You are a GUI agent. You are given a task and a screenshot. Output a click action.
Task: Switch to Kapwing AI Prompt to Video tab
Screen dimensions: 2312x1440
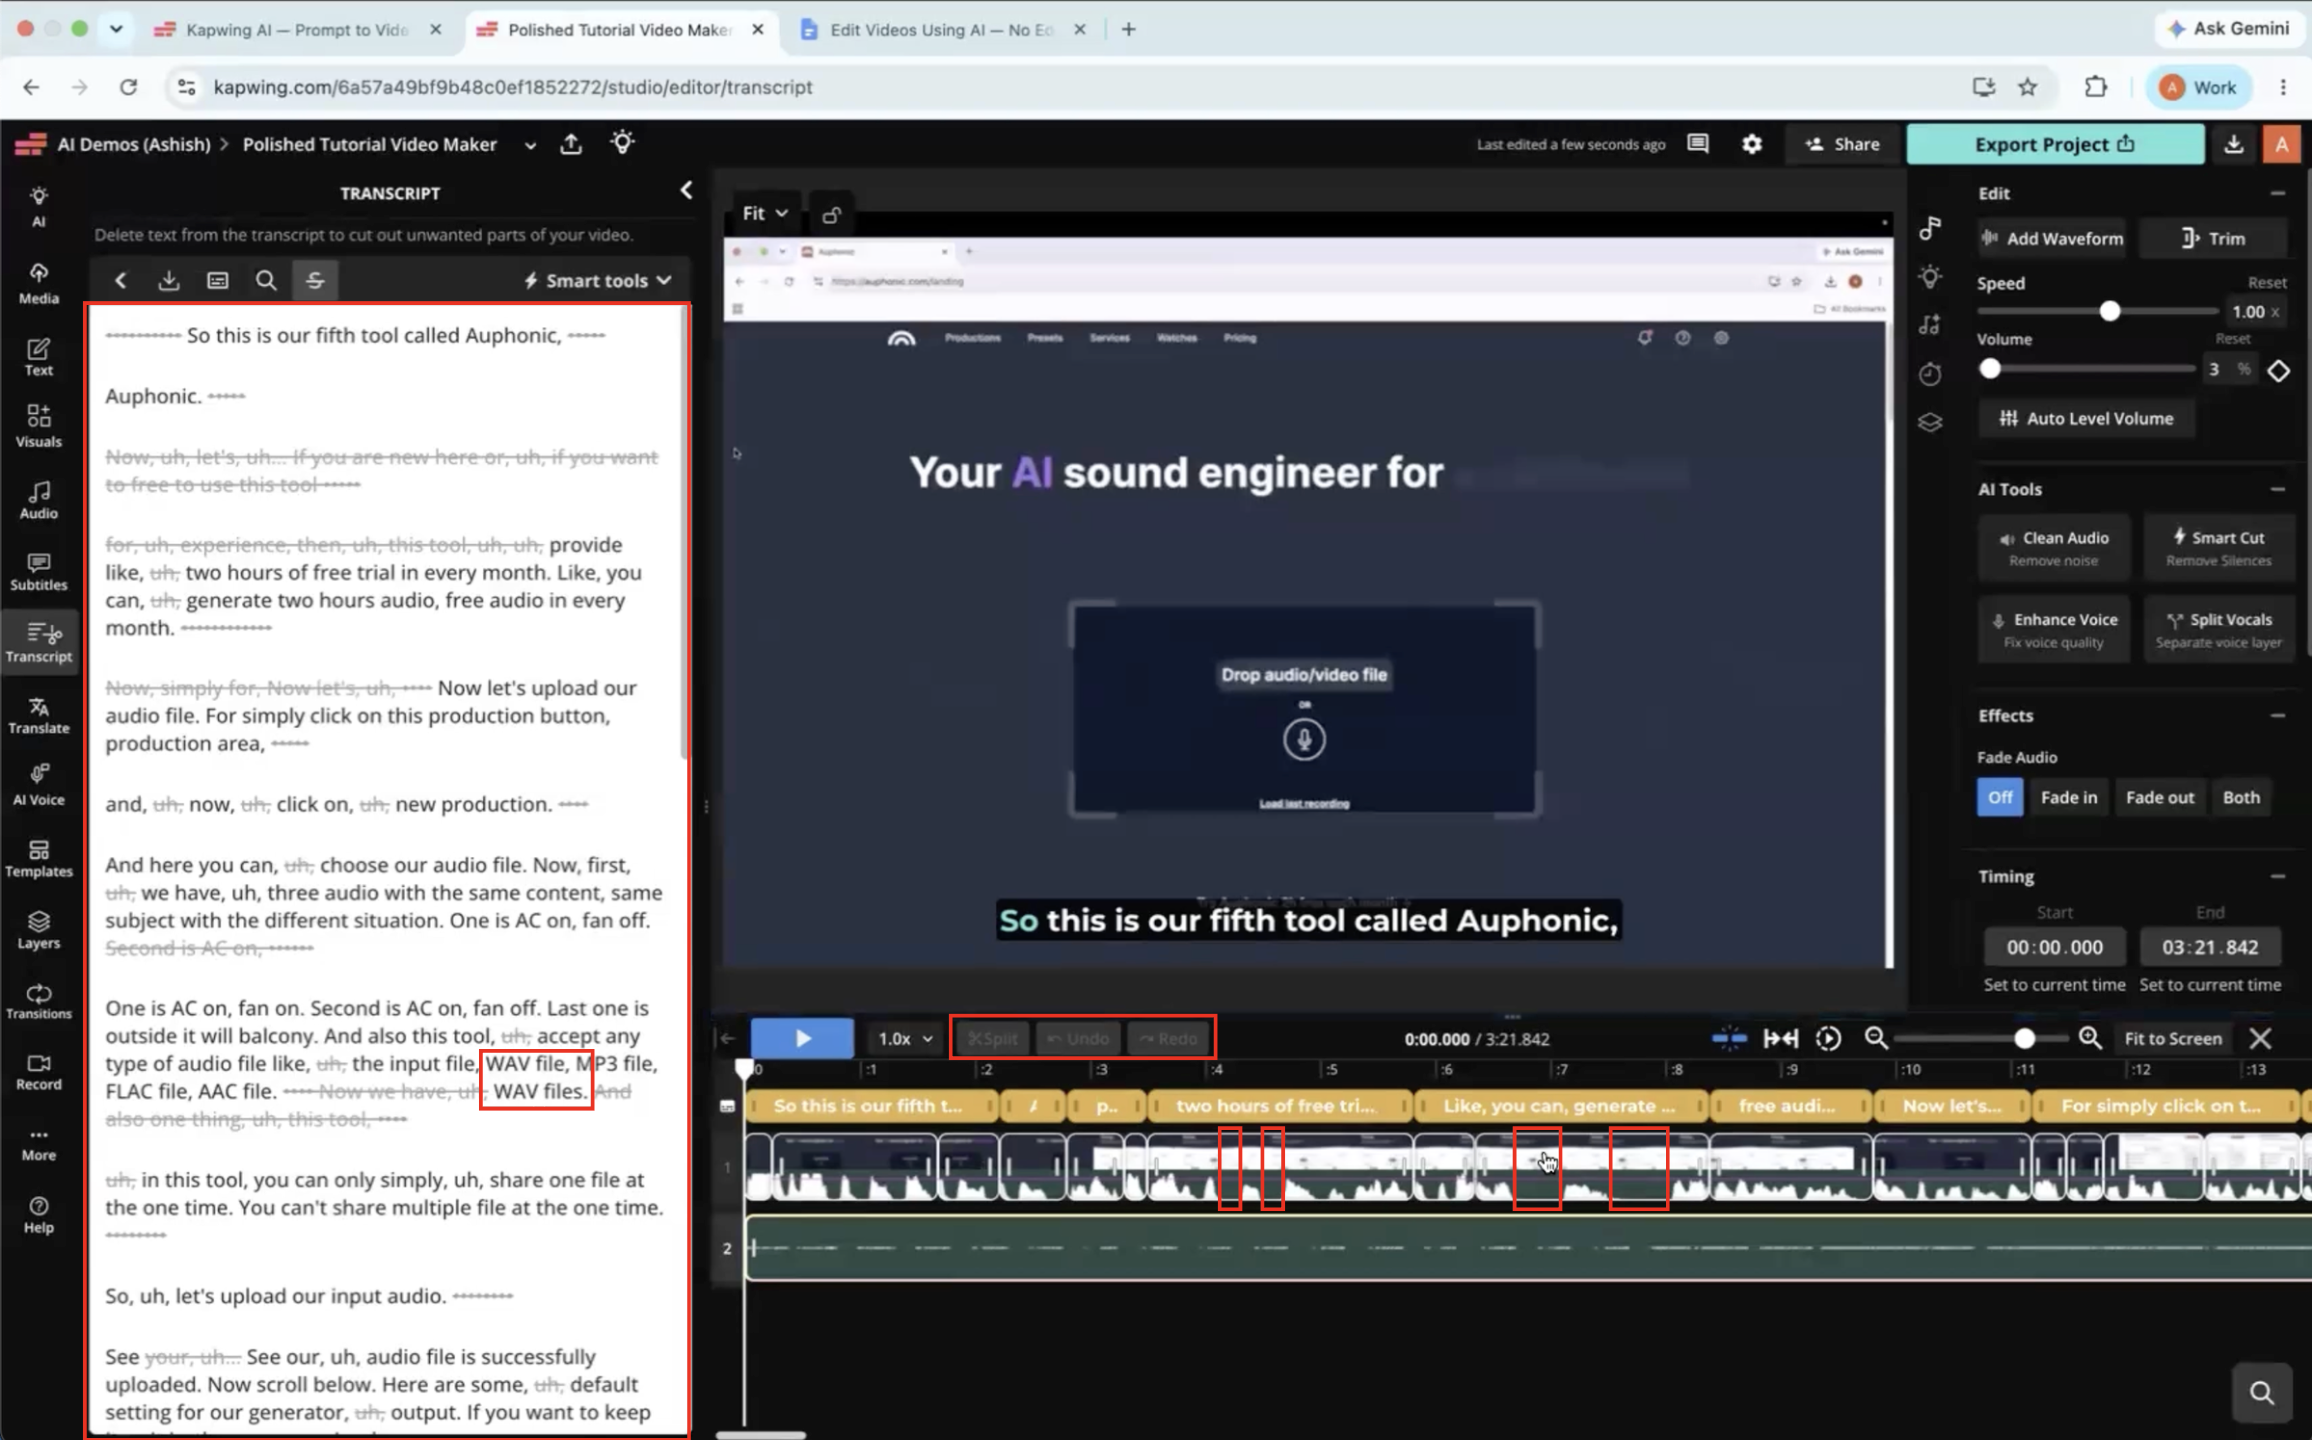click(x=297, y=29)
